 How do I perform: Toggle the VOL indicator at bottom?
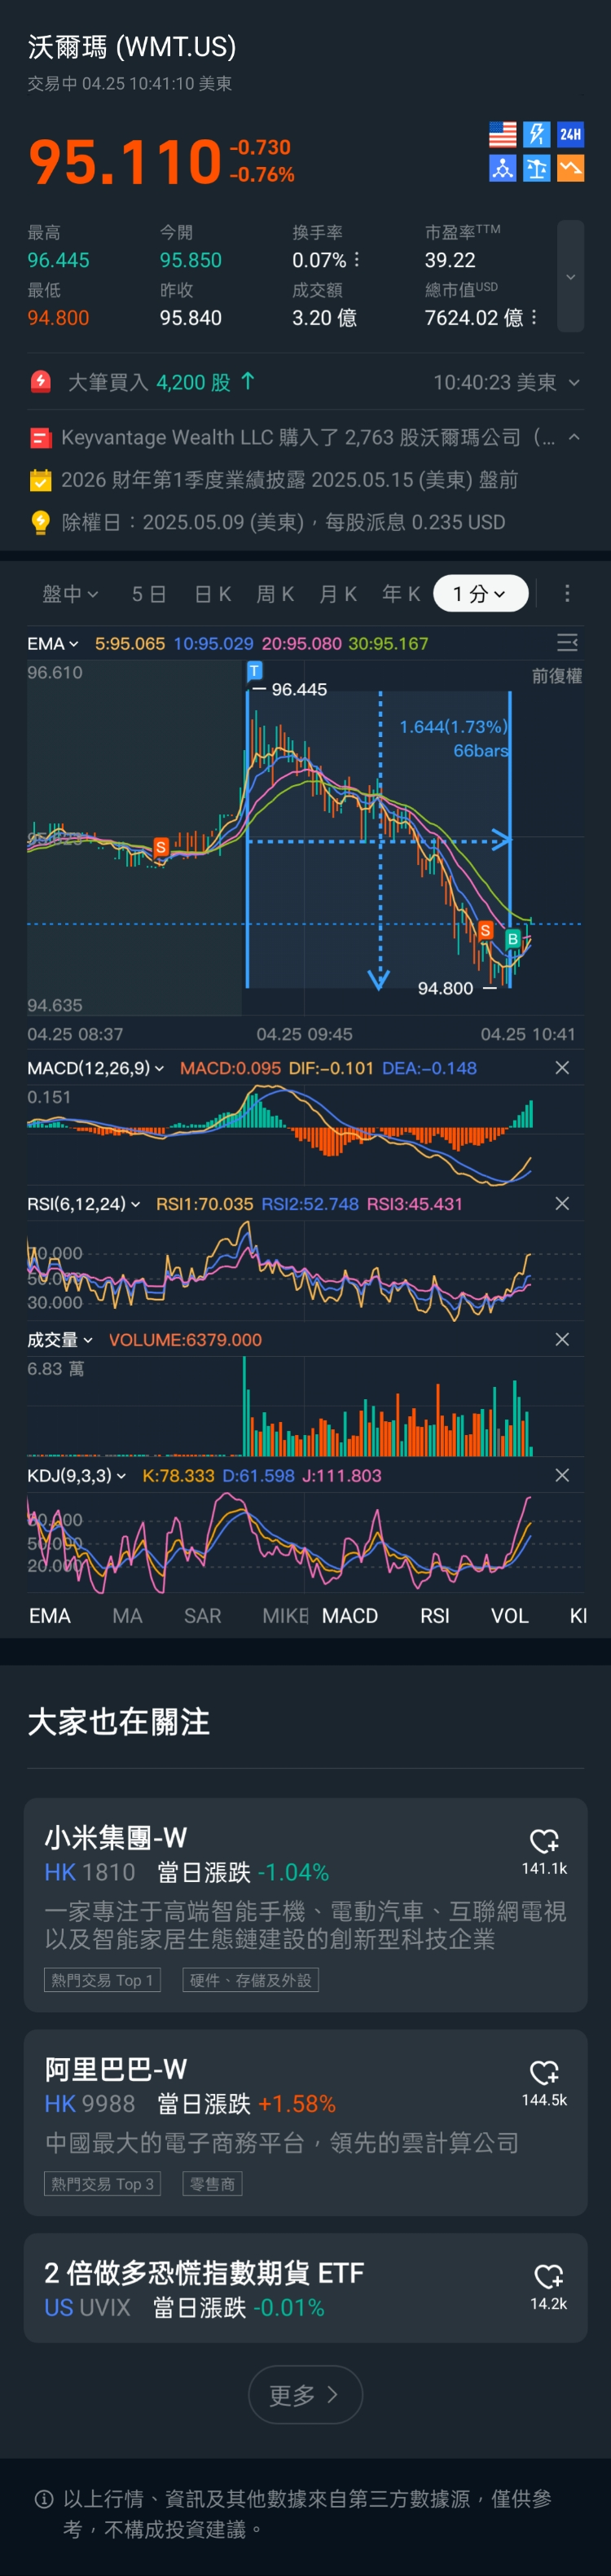tap(509, 1616)
